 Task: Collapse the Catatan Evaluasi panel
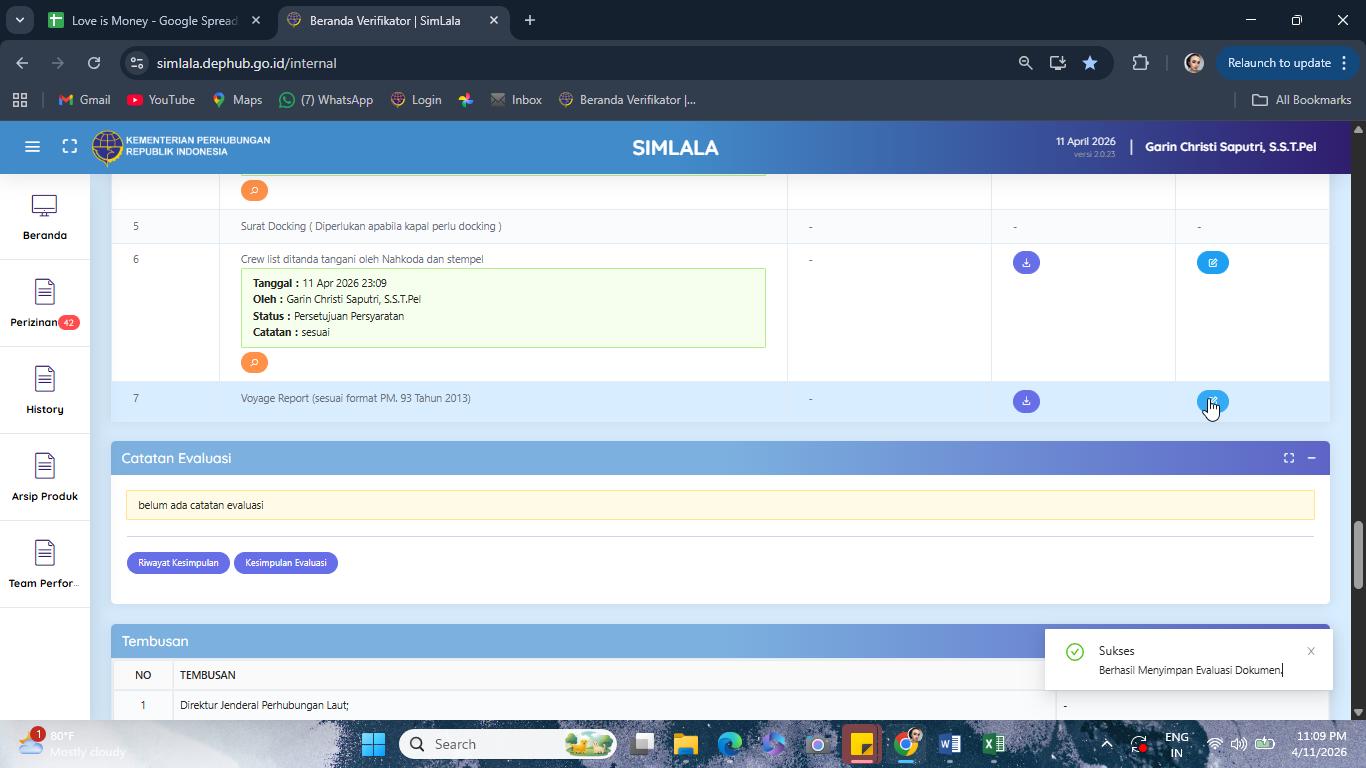(1311, 458)
